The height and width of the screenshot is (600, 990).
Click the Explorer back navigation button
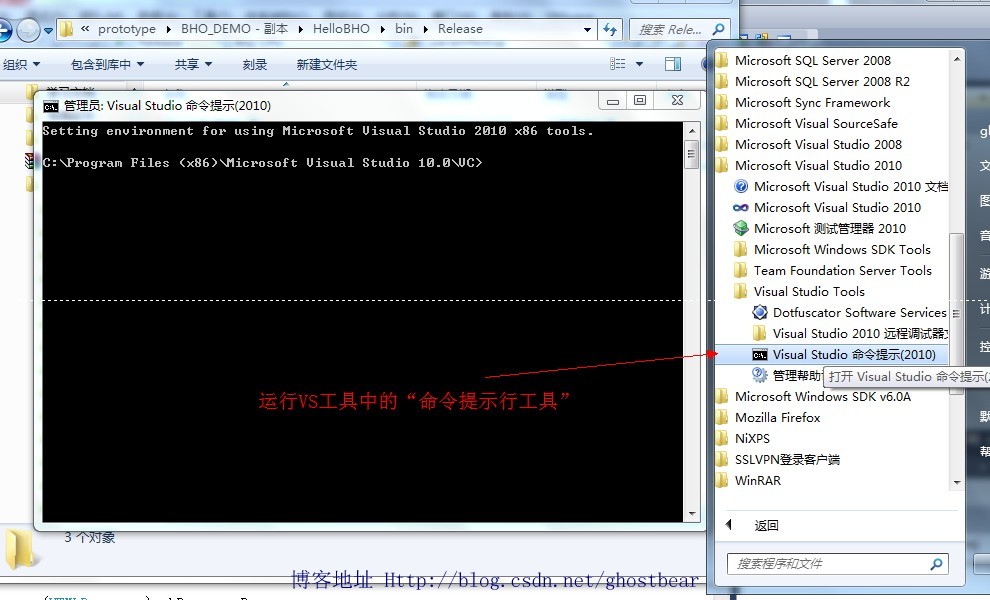point(4,29)
